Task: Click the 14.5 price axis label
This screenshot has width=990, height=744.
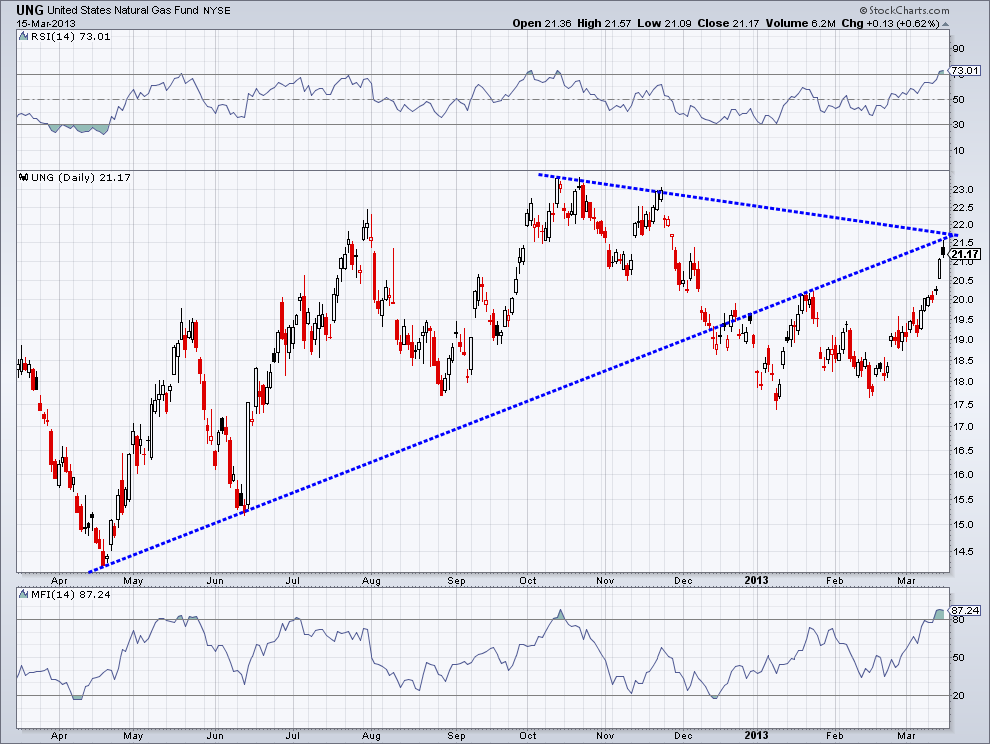Action: click(962, 551)
